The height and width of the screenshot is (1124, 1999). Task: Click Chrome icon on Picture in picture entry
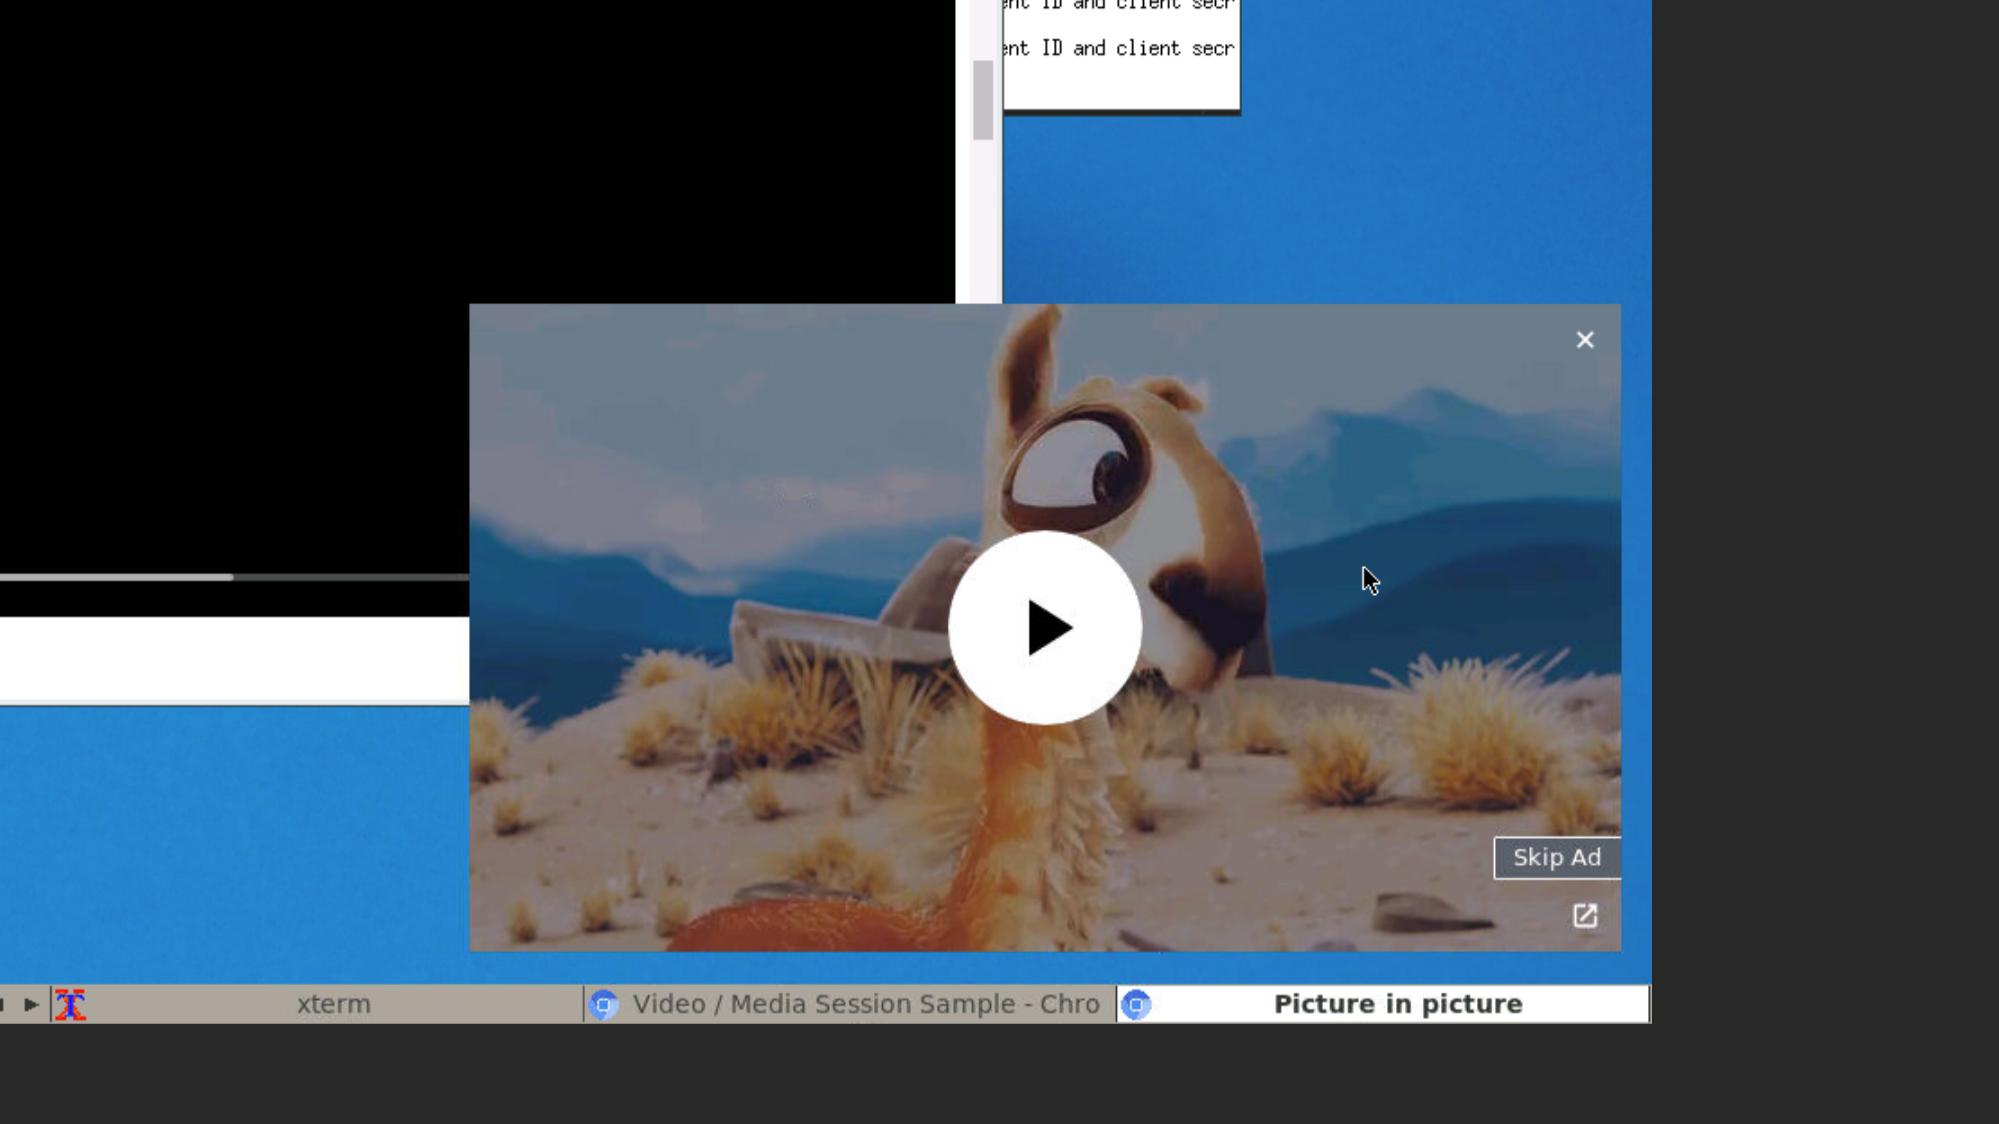point(1136,1004)
